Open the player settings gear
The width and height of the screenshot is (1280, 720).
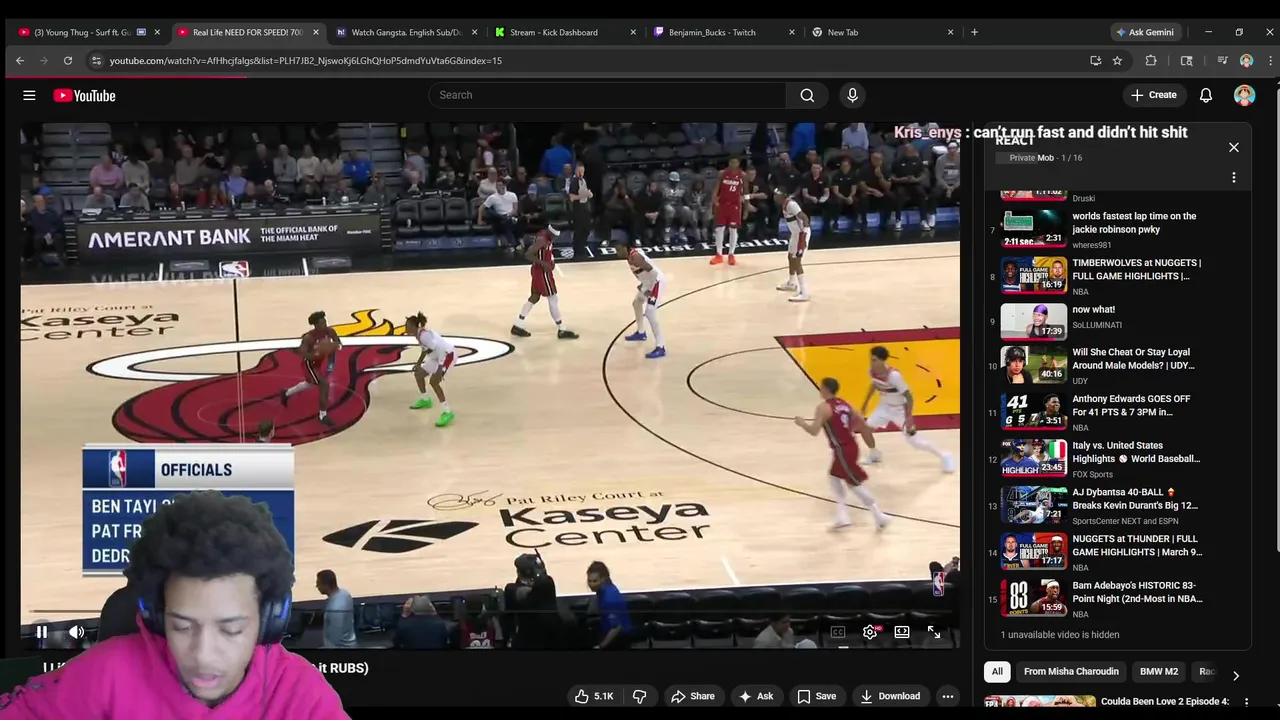[x=870, y=632]
